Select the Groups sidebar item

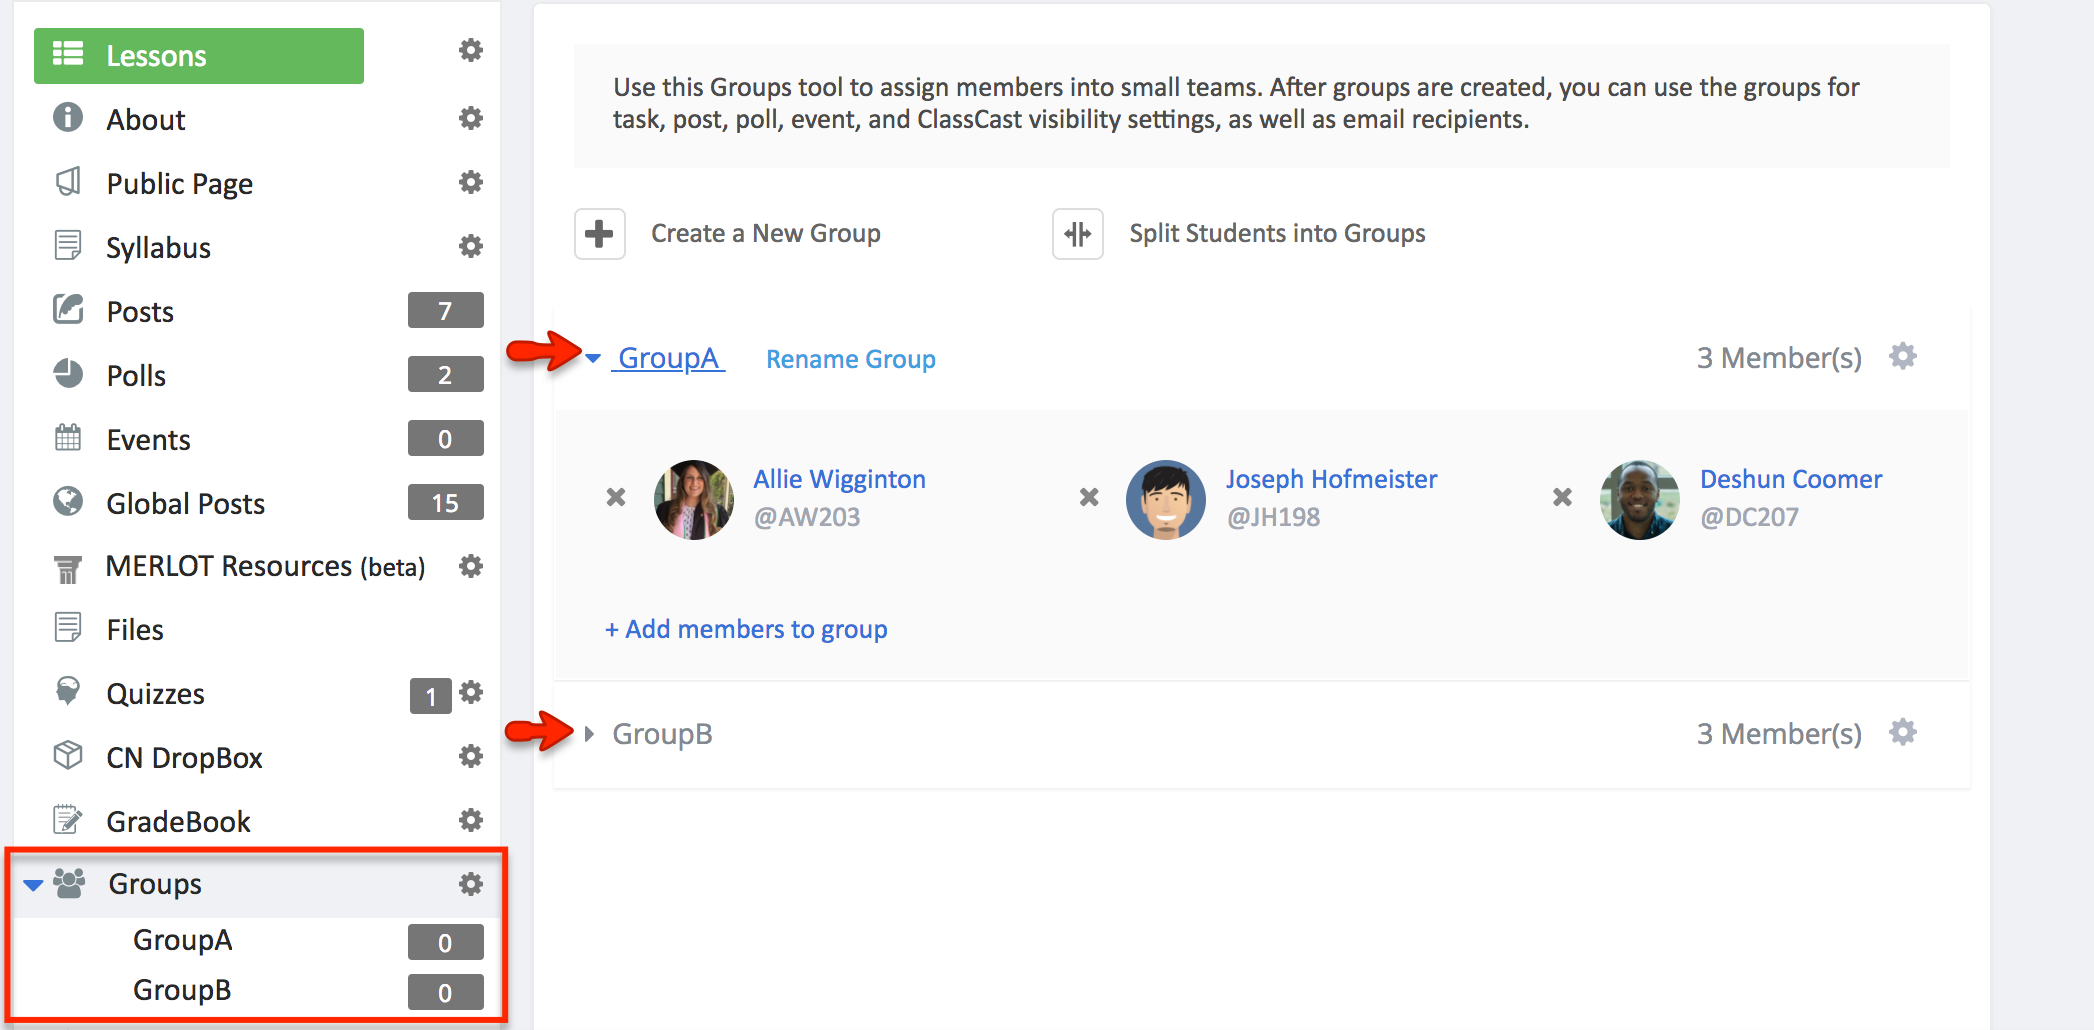(155, 884)
